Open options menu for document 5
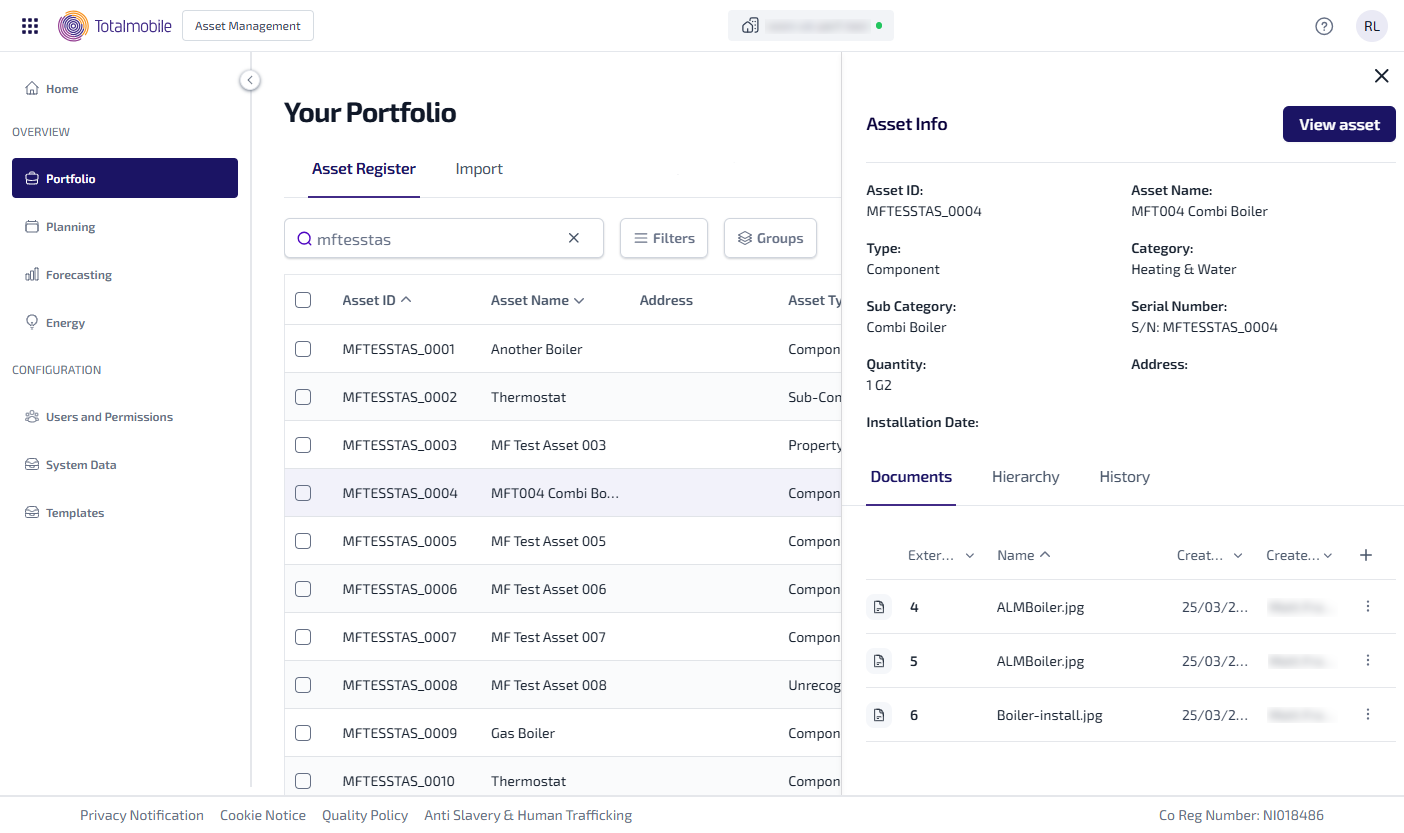The height and width of the screenshot is (833, 1404). coord(1368,660)
